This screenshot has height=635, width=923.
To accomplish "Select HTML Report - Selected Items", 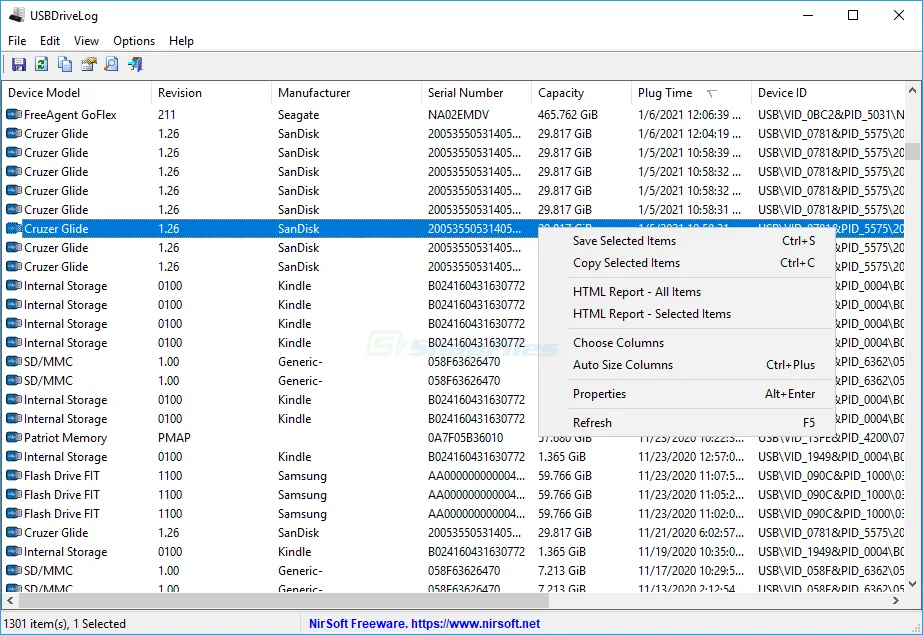I will [686, 314].
